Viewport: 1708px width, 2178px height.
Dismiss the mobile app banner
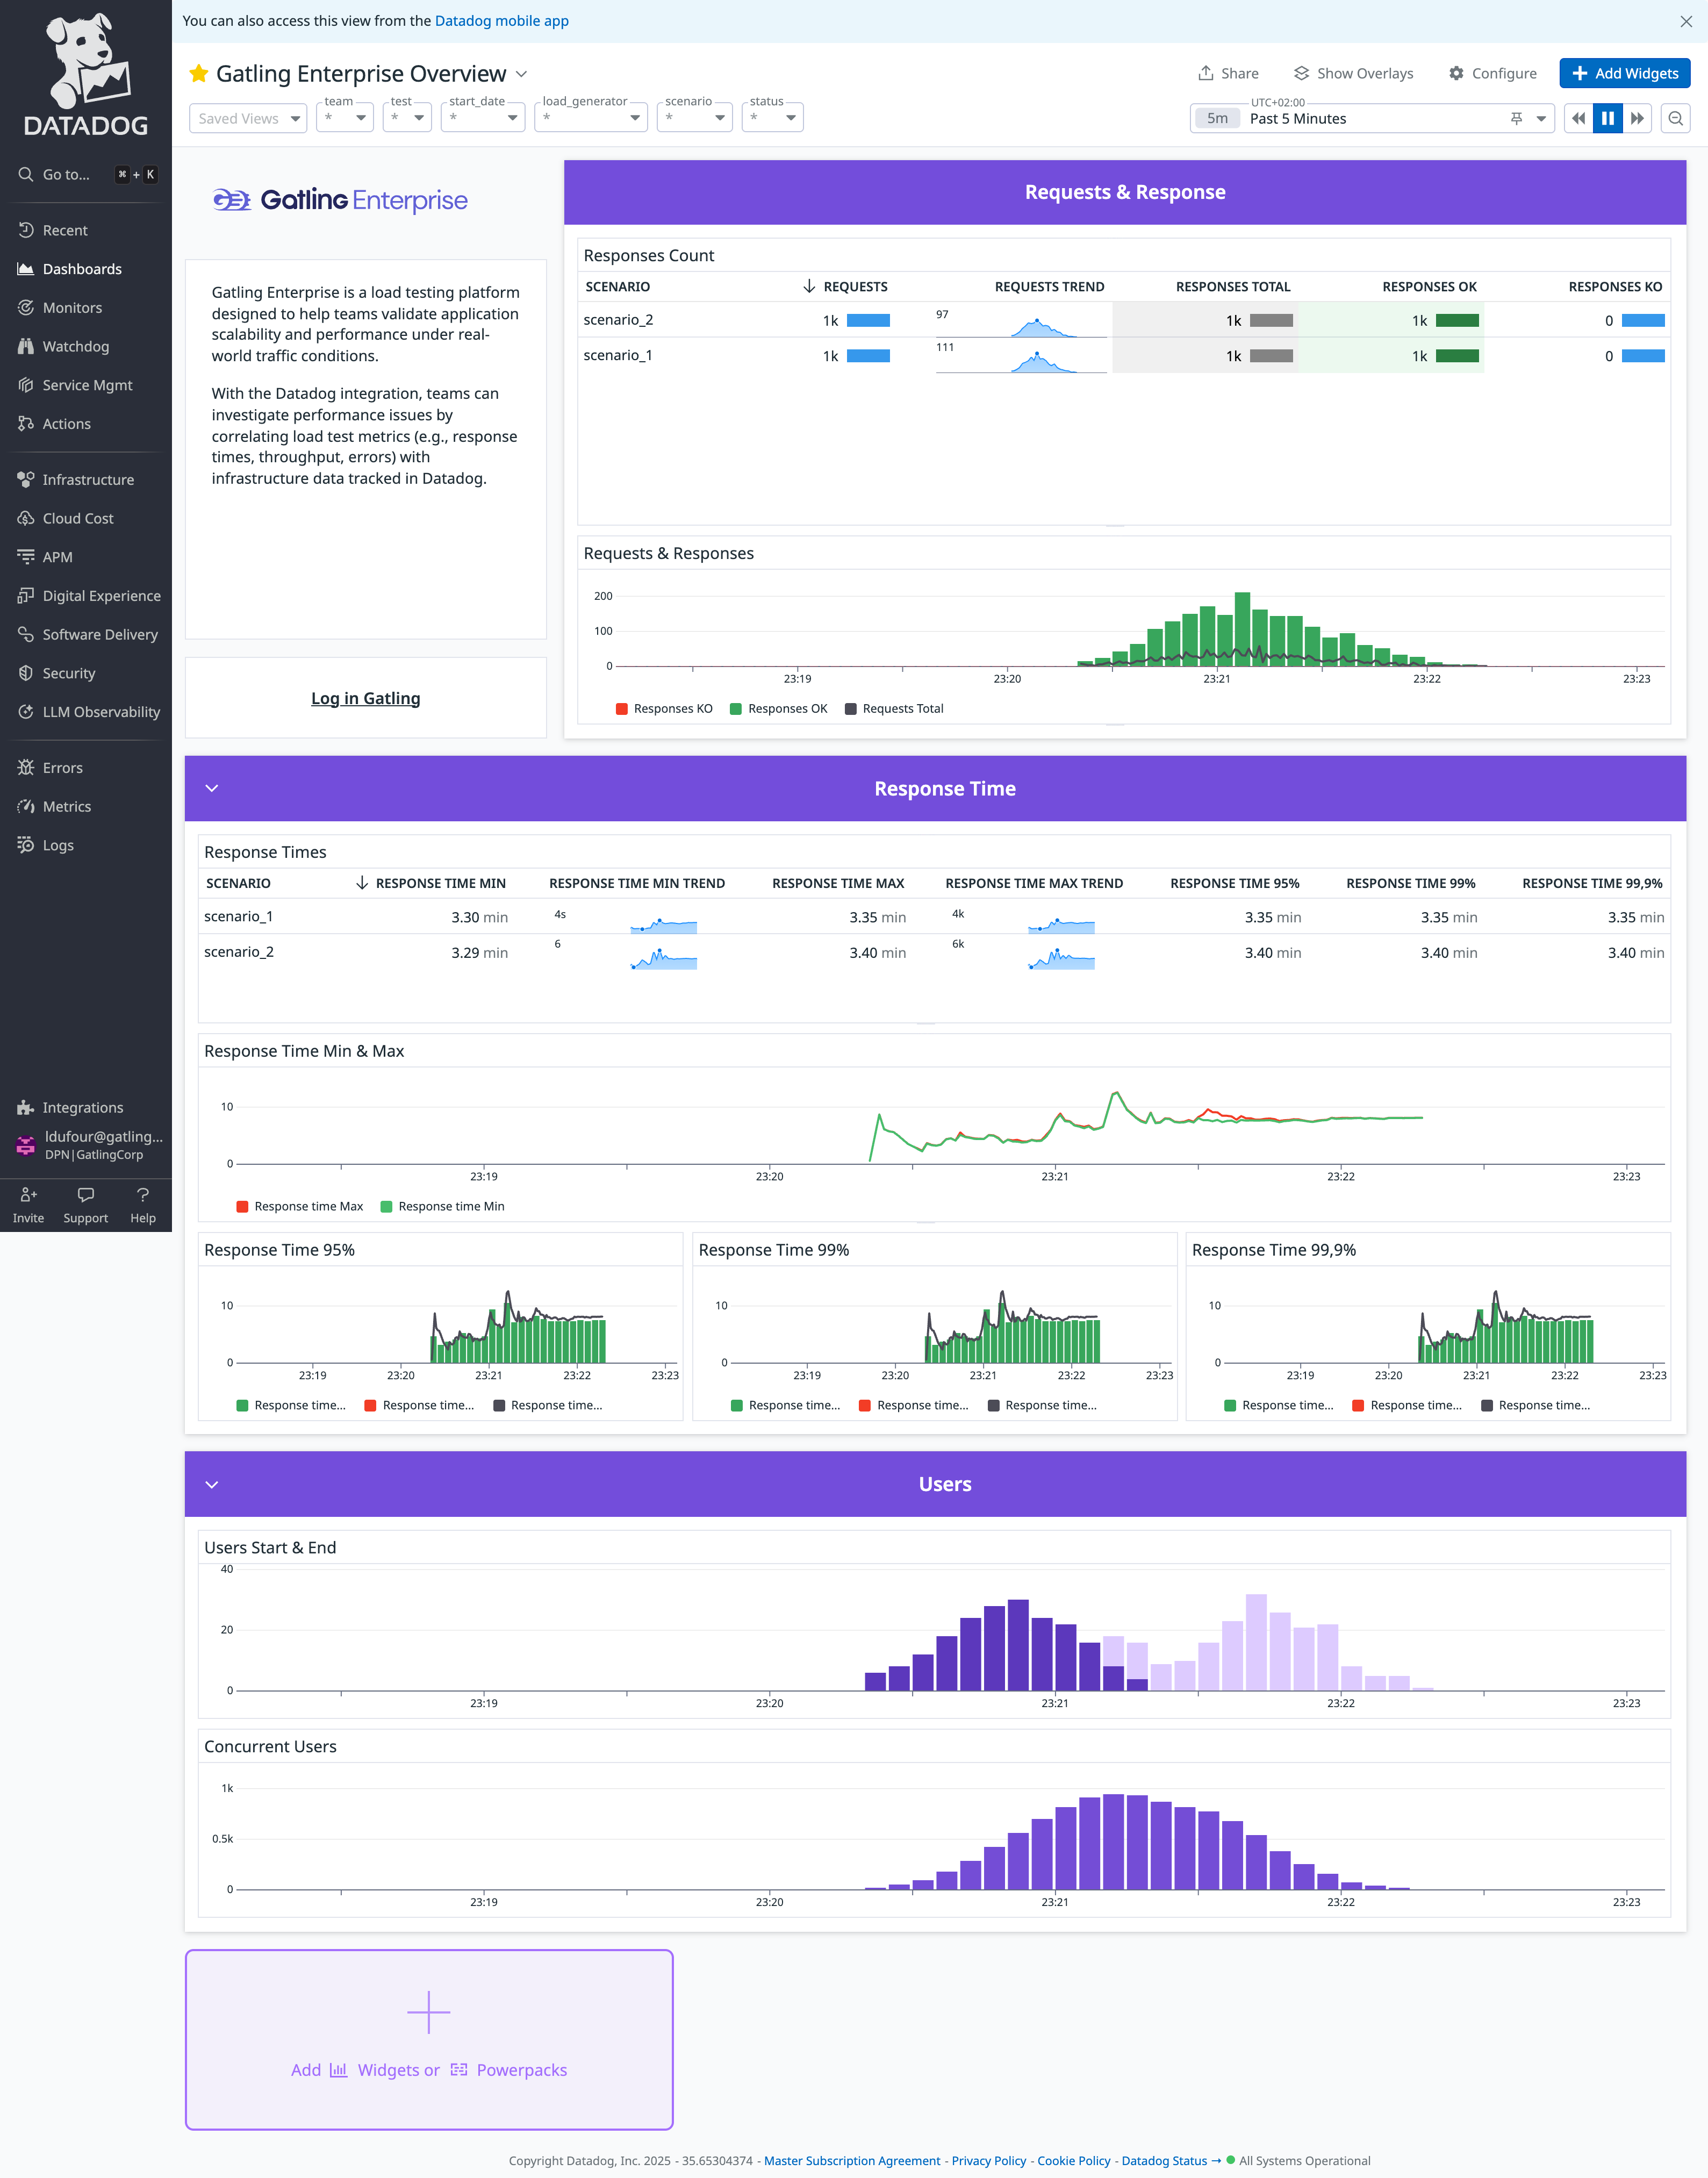tap(1686, 21)
